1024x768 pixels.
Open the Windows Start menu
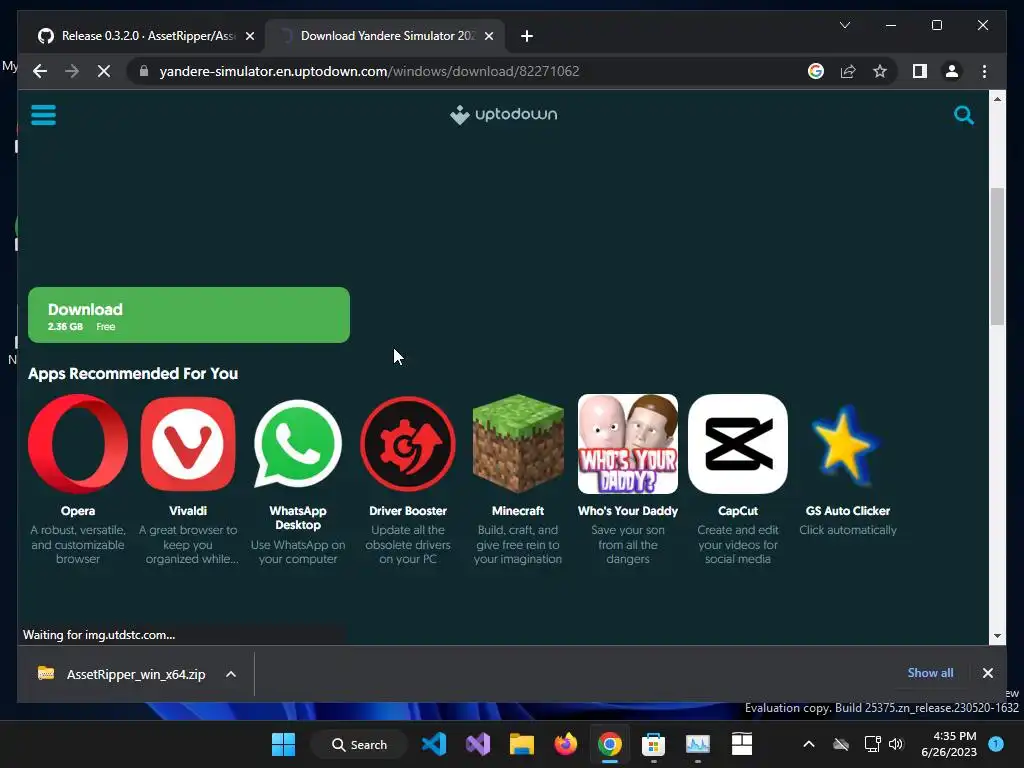[283, 744]
